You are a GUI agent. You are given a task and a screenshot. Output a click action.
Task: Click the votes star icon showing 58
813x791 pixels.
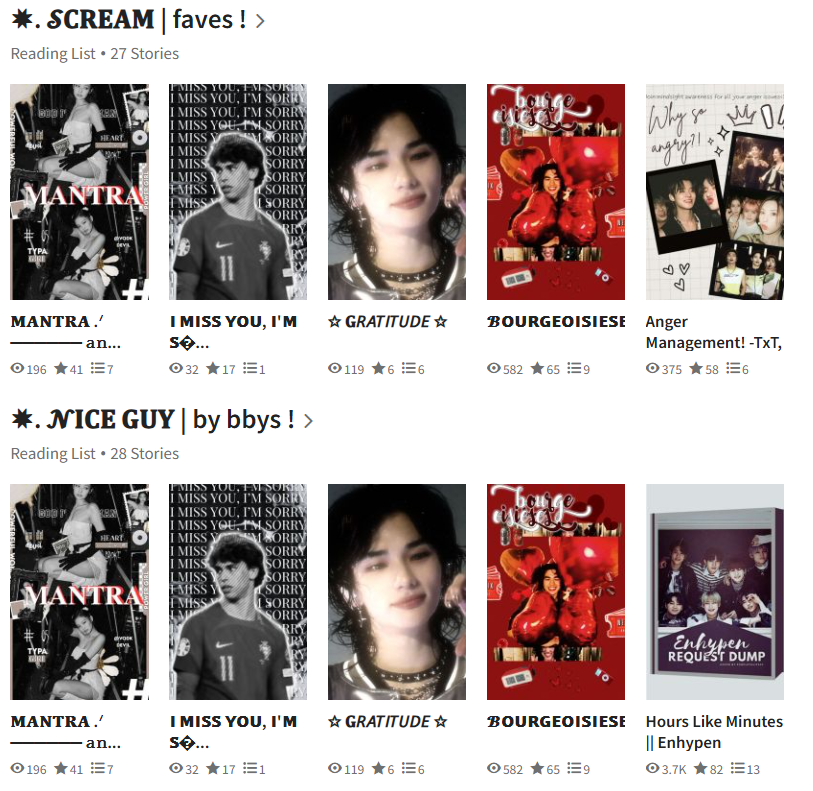pyautogui.click(x=696, y=368)
